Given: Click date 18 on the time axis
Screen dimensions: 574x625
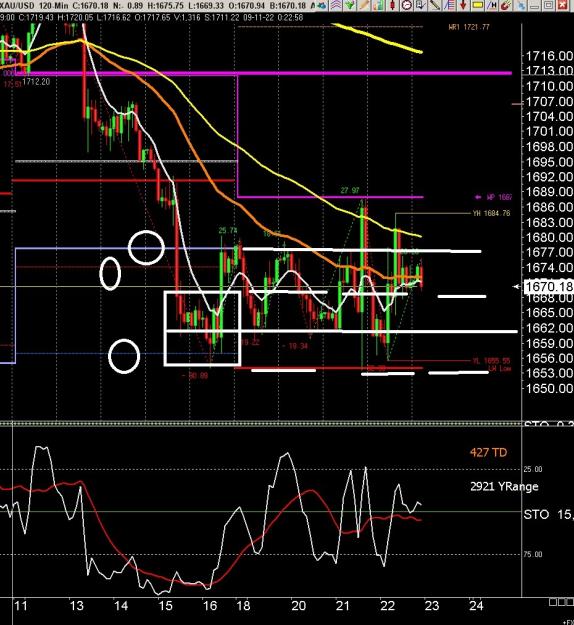Looking at the screenshot, I should [243, 606].
